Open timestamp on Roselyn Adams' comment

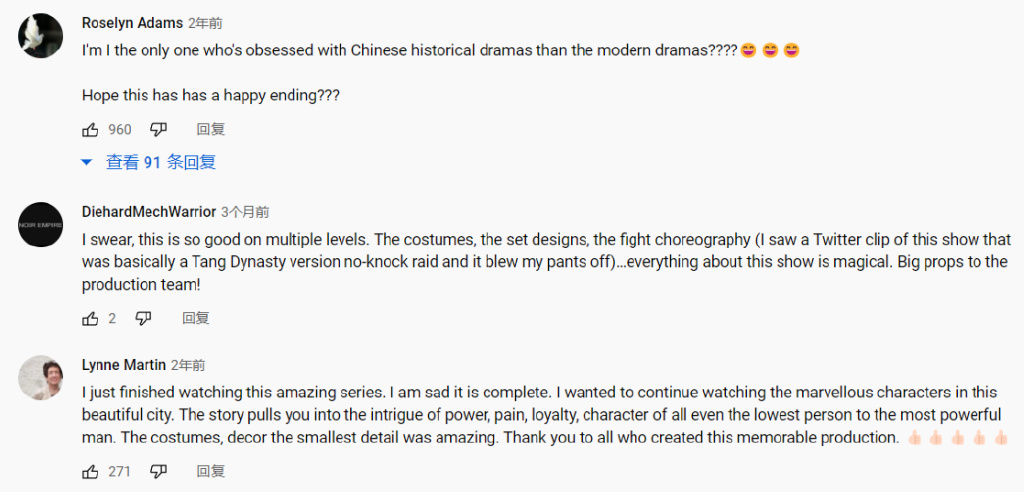(205, 20)
